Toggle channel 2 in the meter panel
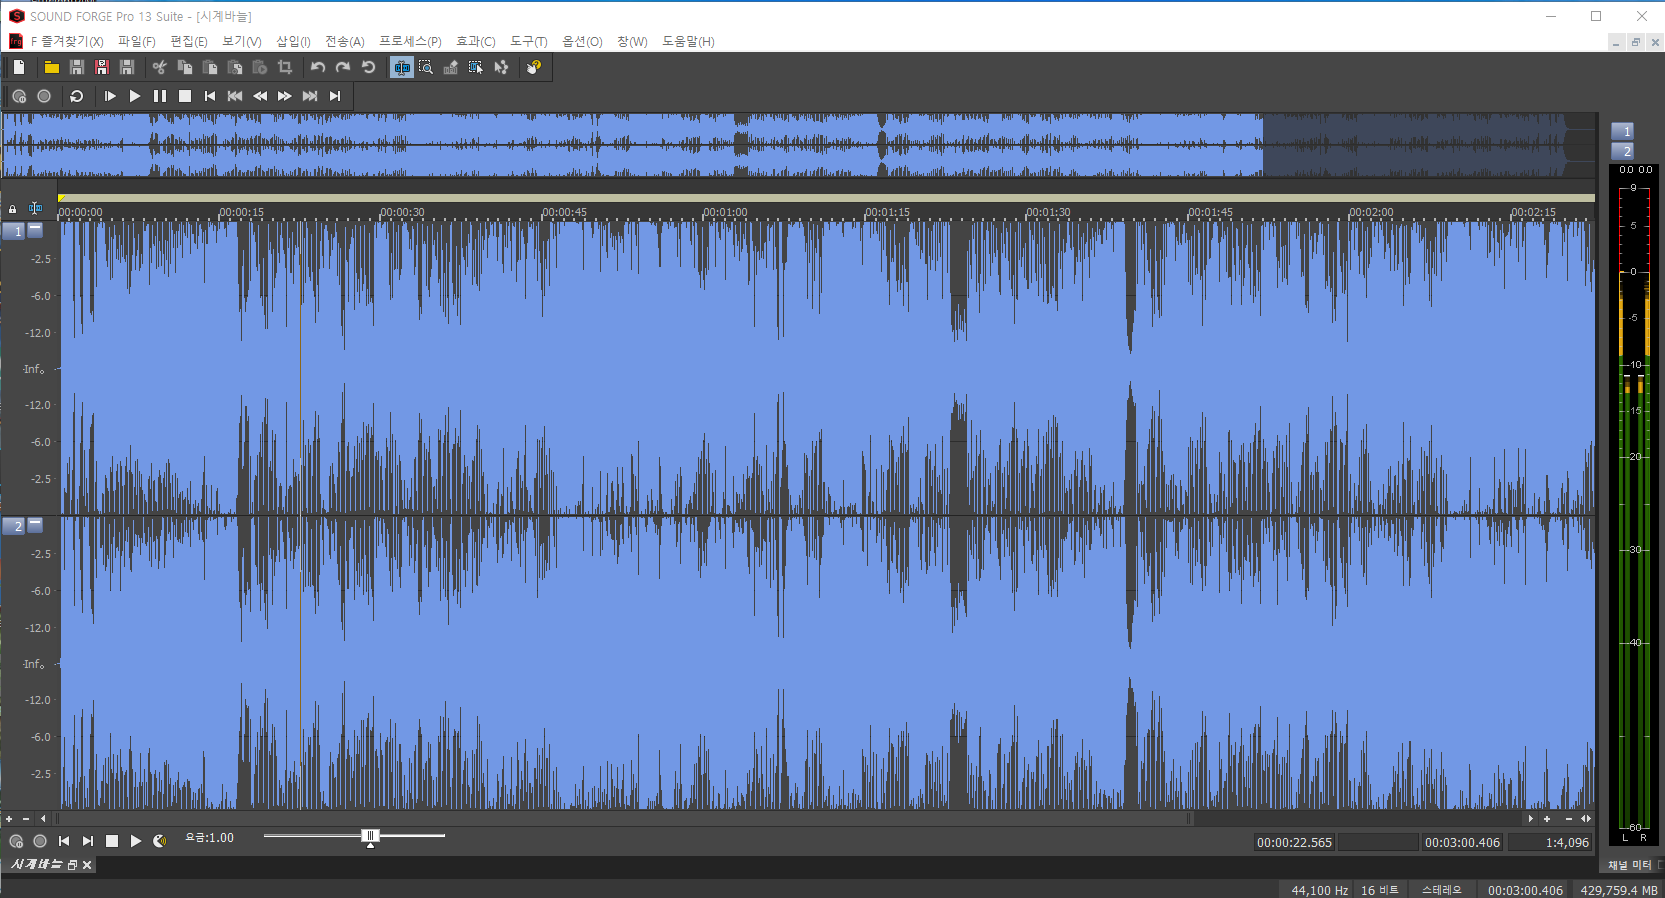 1622,151
